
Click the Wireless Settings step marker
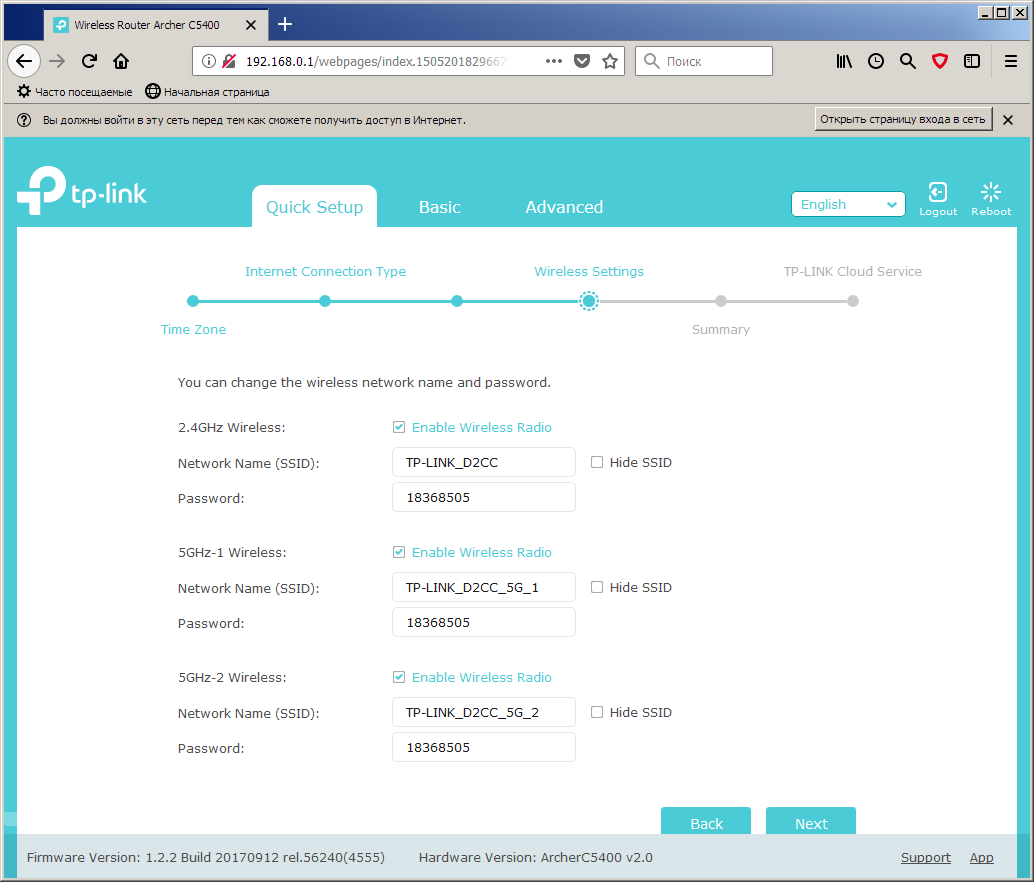(x=589, y=301)
